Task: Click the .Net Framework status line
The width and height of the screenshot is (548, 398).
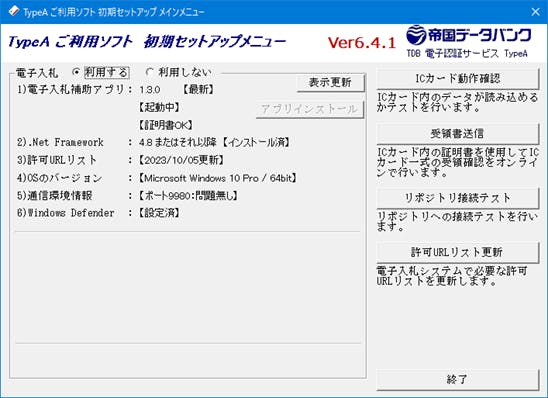Action: tap(153, 142)
